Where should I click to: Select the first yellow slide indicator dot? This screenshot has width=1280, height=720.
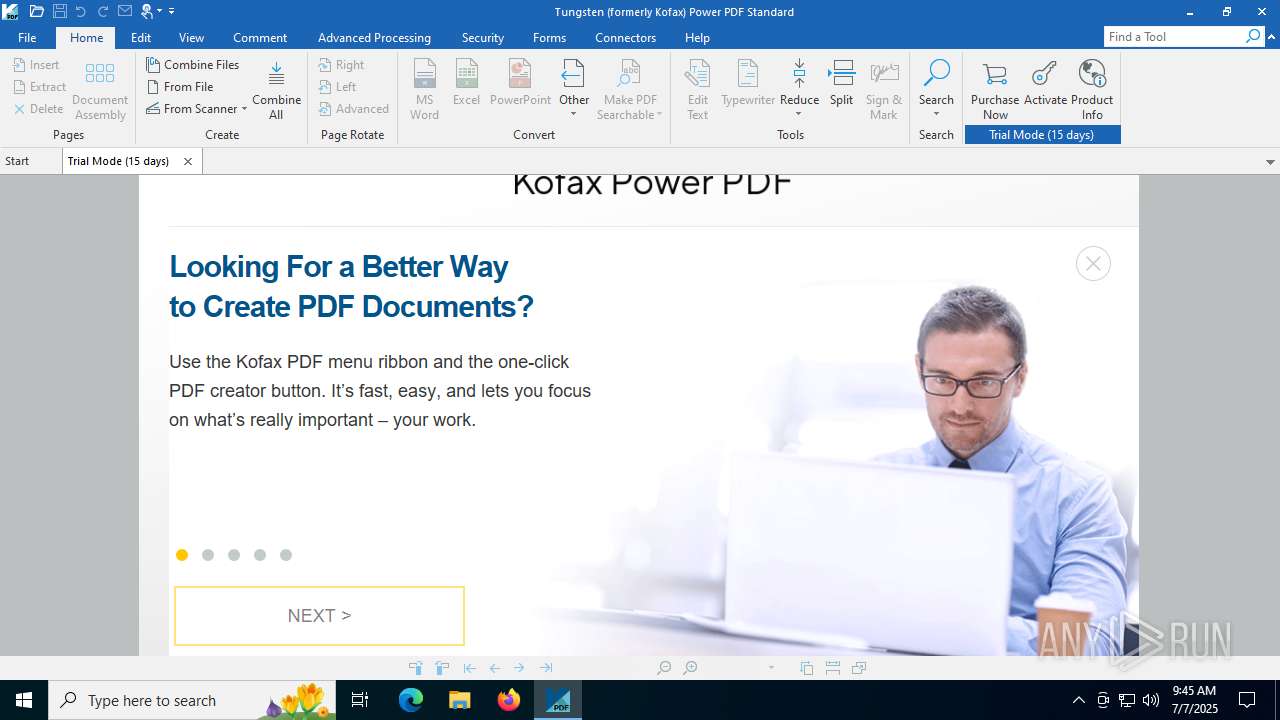click(182, 555)
